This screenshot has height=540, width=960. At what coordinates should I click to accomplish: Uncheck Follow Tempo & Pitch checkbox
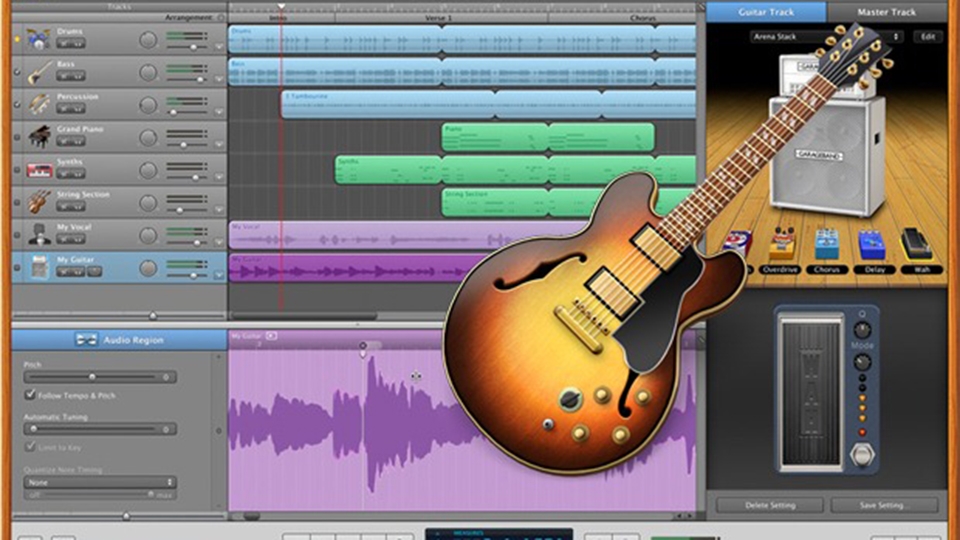pyautogui.click(x=29, y=395)
